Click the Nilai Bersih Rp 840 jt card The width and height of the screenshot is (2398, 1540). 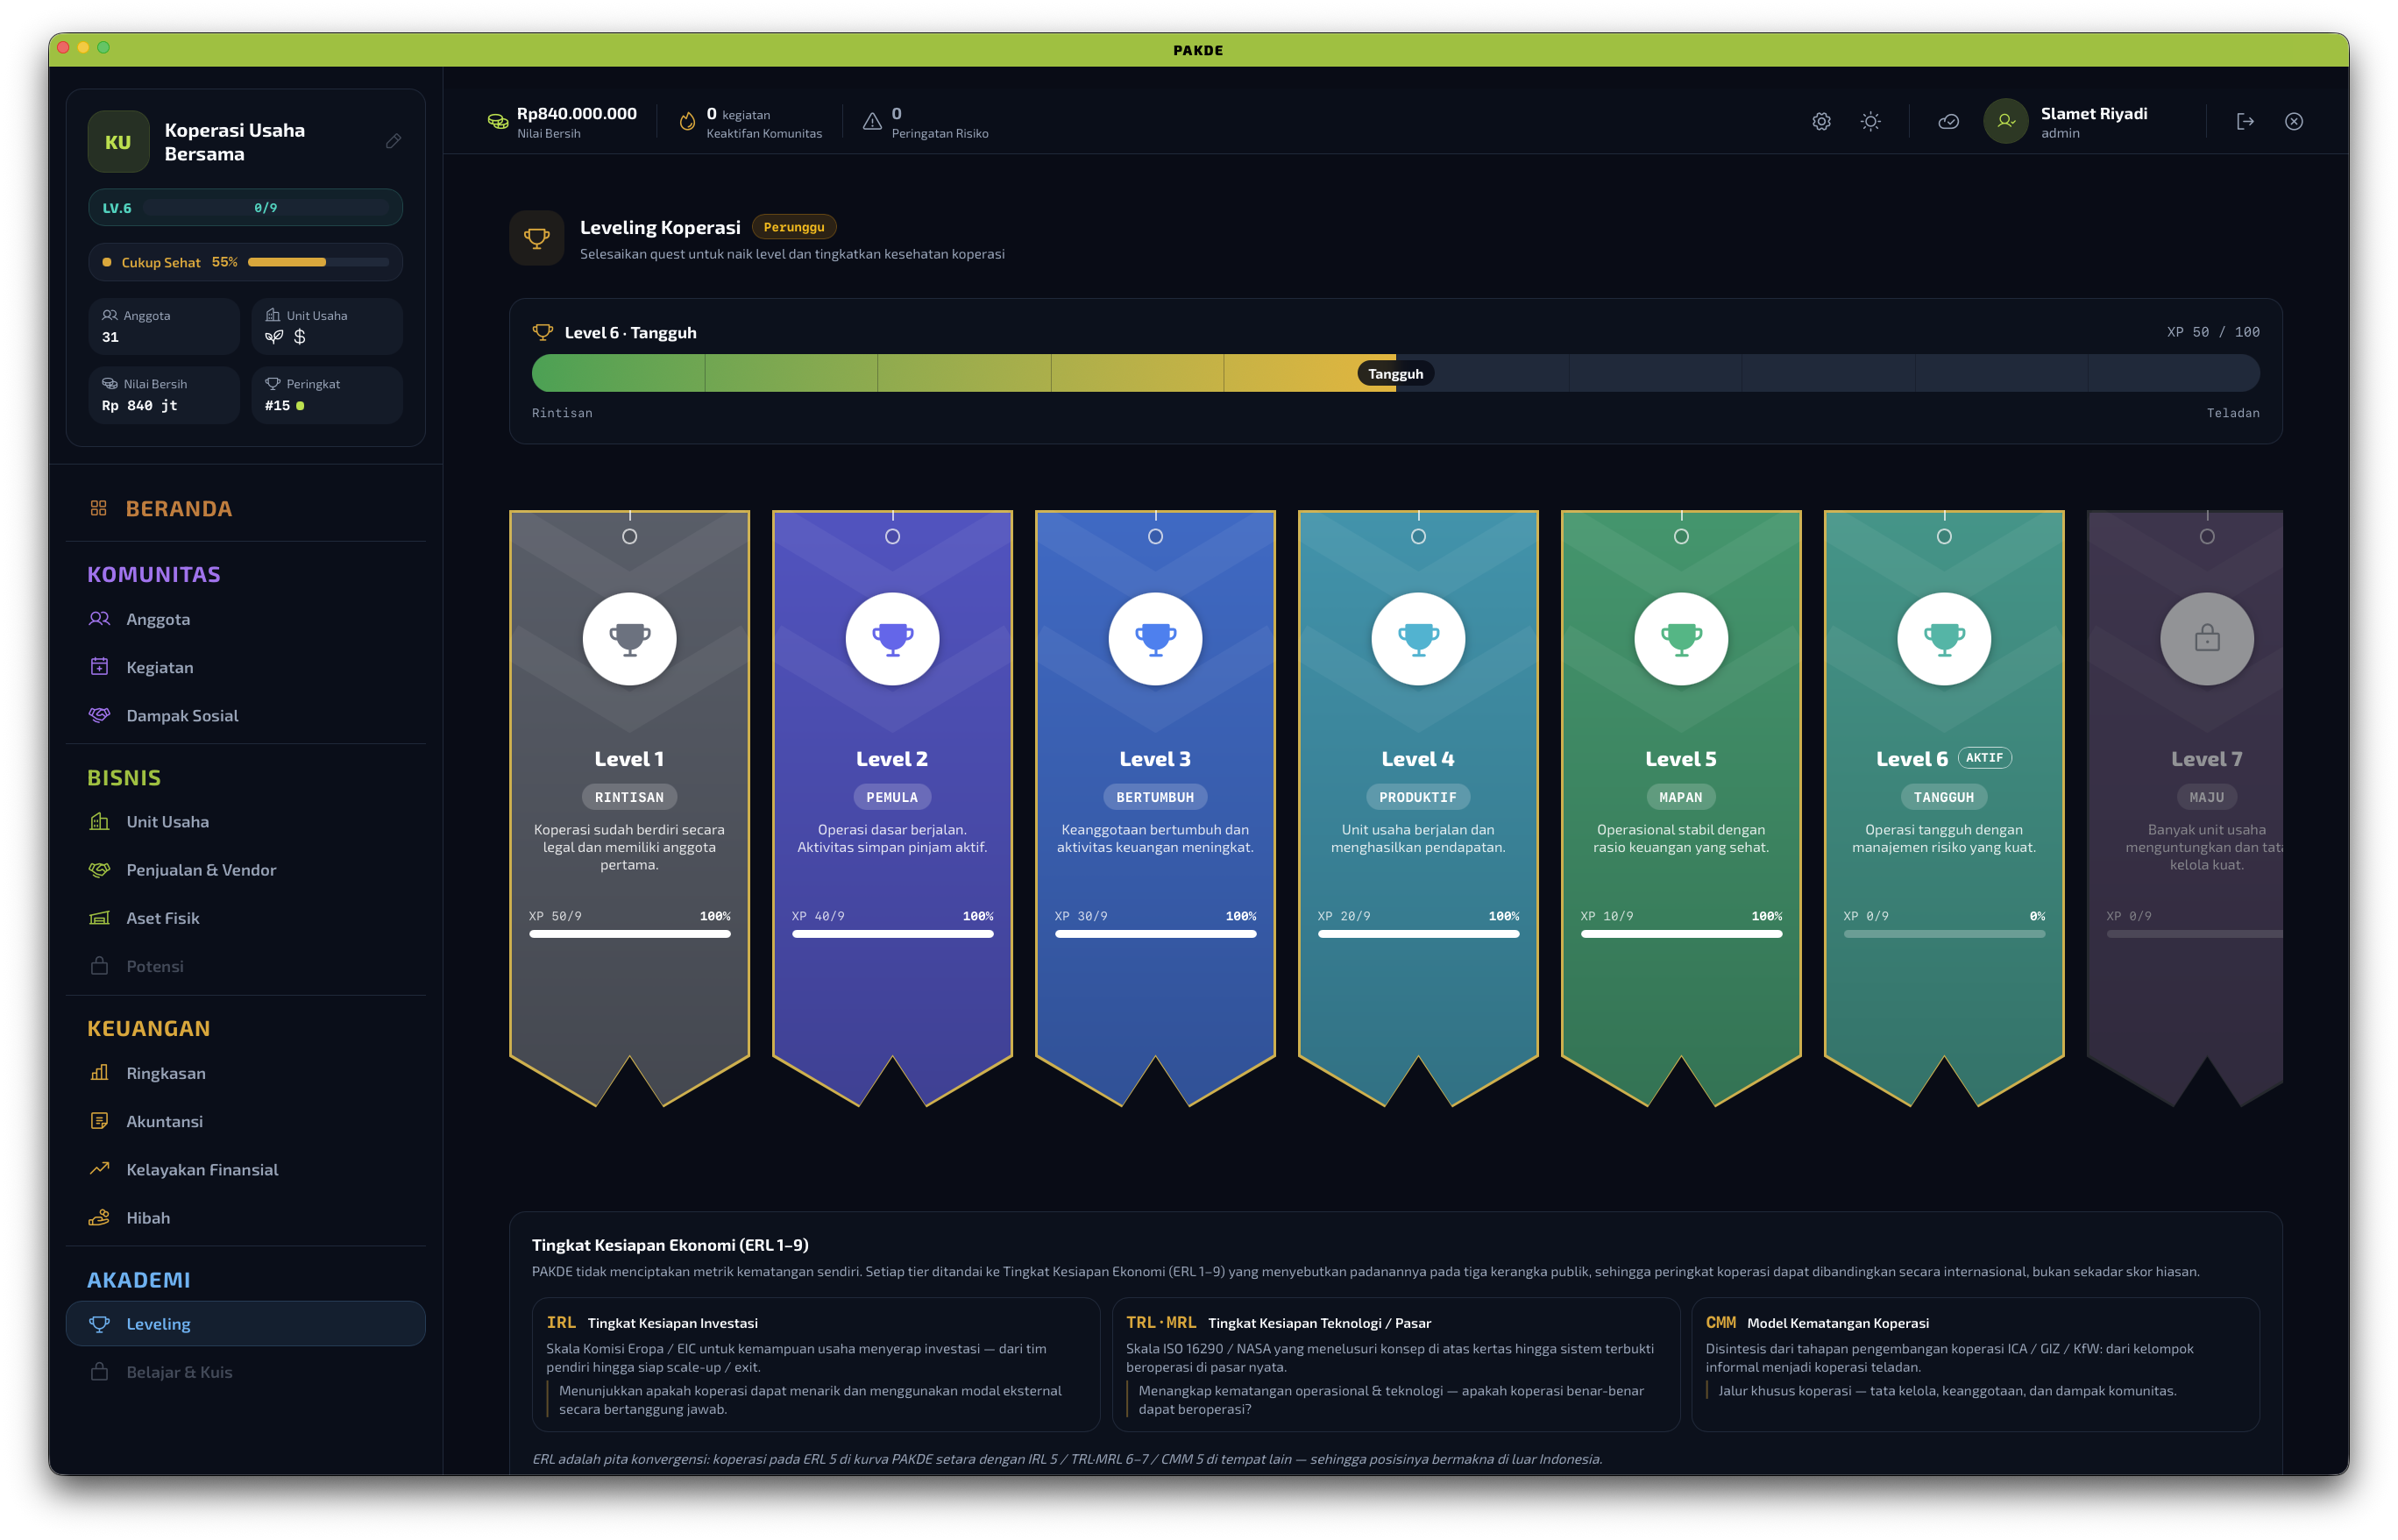click(x=164, y=395)
